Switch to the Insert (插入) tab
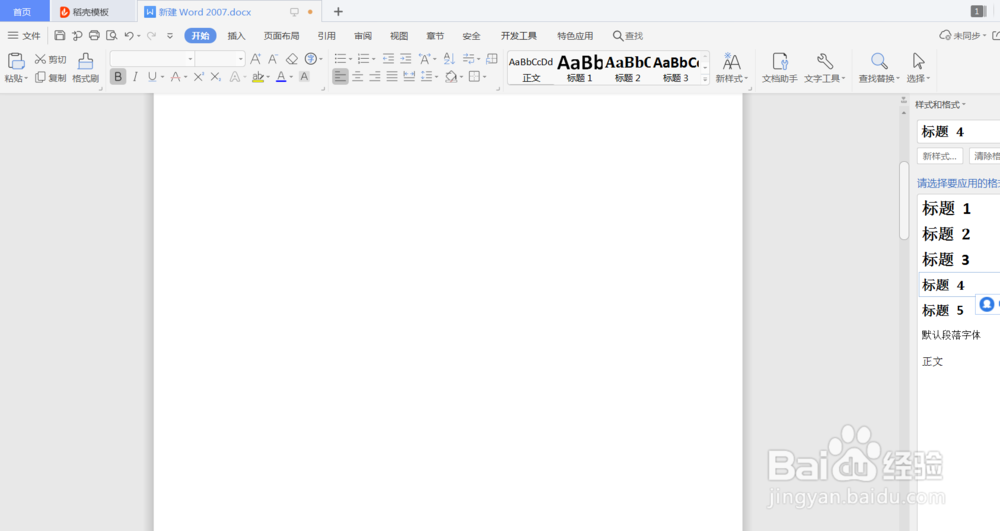1000x531 pixels. [237, 36]
